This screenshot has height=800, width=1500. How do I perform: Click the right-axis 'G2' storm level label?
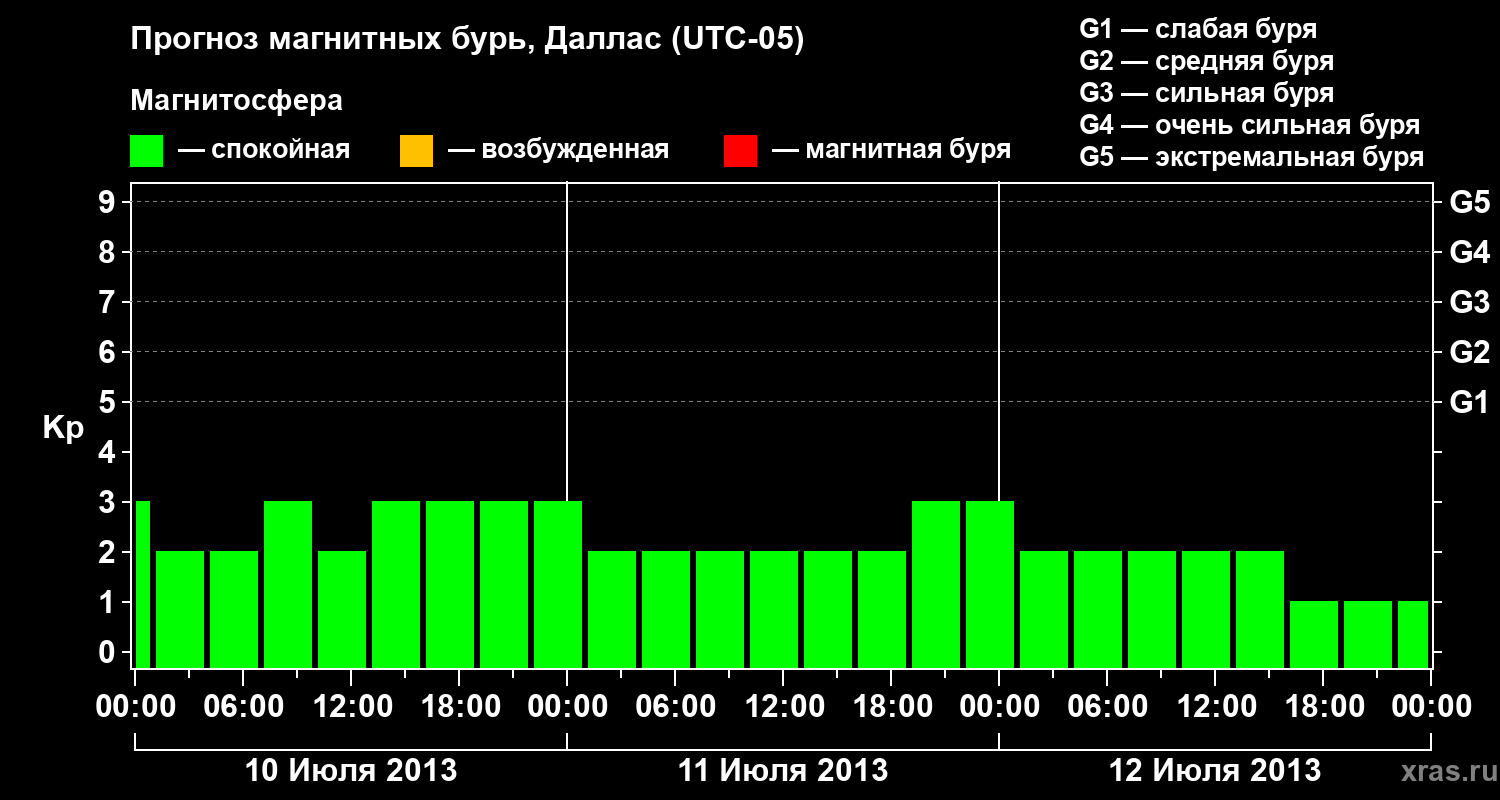click(x=1470, y=352)
